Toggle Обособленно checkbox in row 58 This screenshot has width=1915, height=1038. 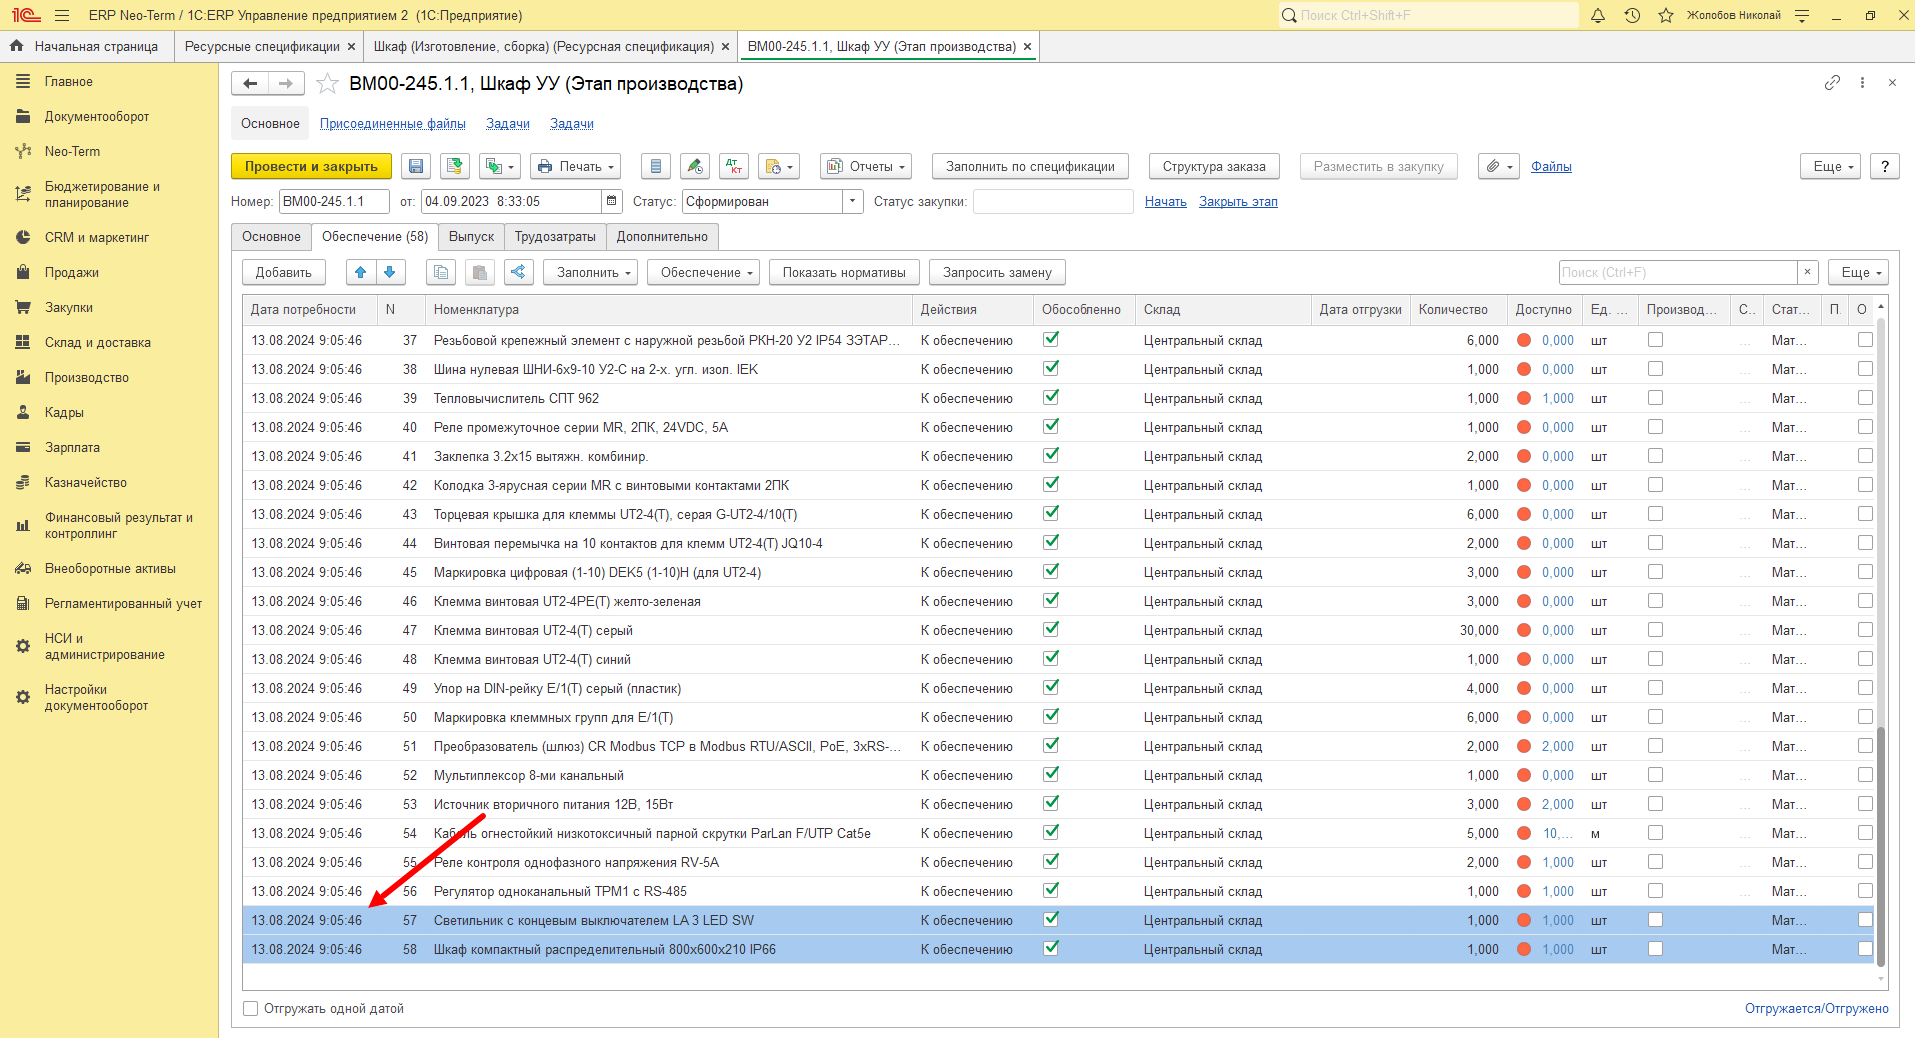click(1051, 948)
